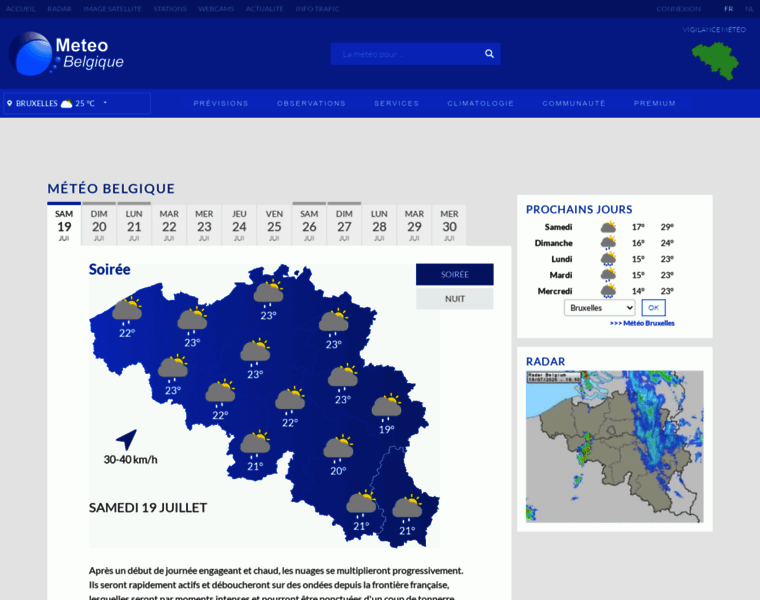Screen dimensions: 760x600
Task: Select the LUN 28 day tab
Action: [x=379, y=225]
